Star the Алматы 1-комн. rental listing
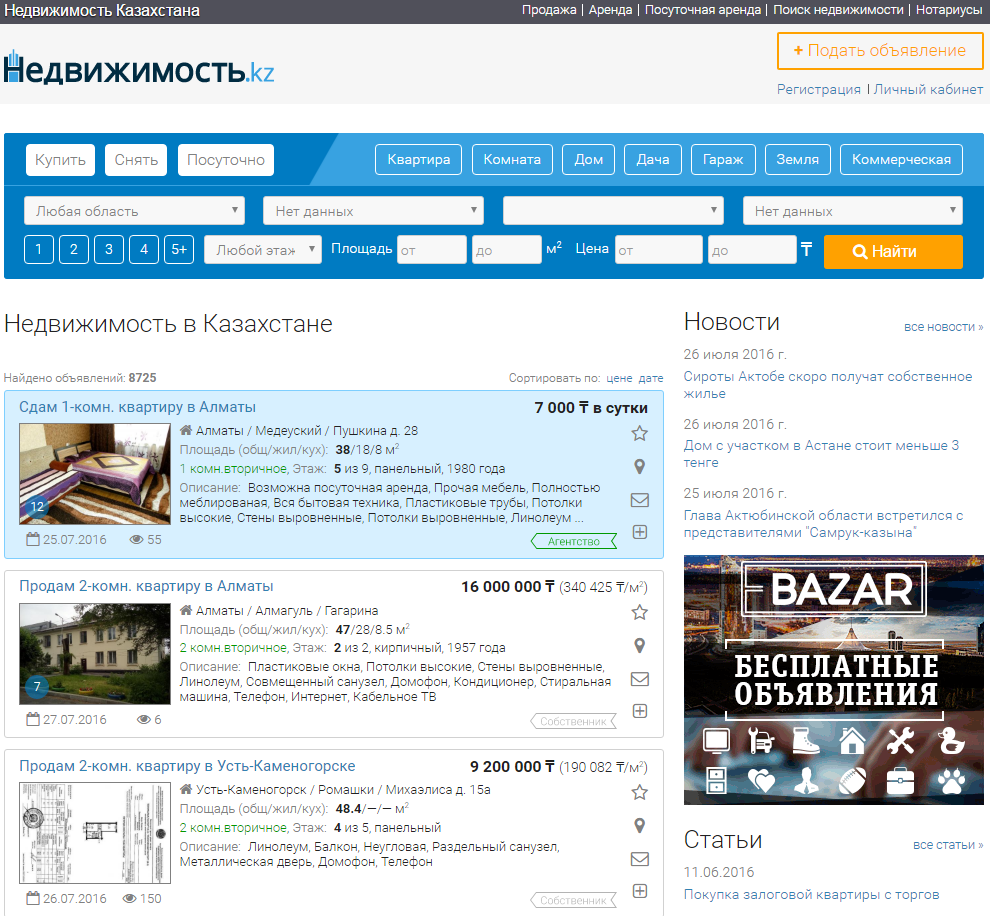The image size is (990, 916). point(640,433)
